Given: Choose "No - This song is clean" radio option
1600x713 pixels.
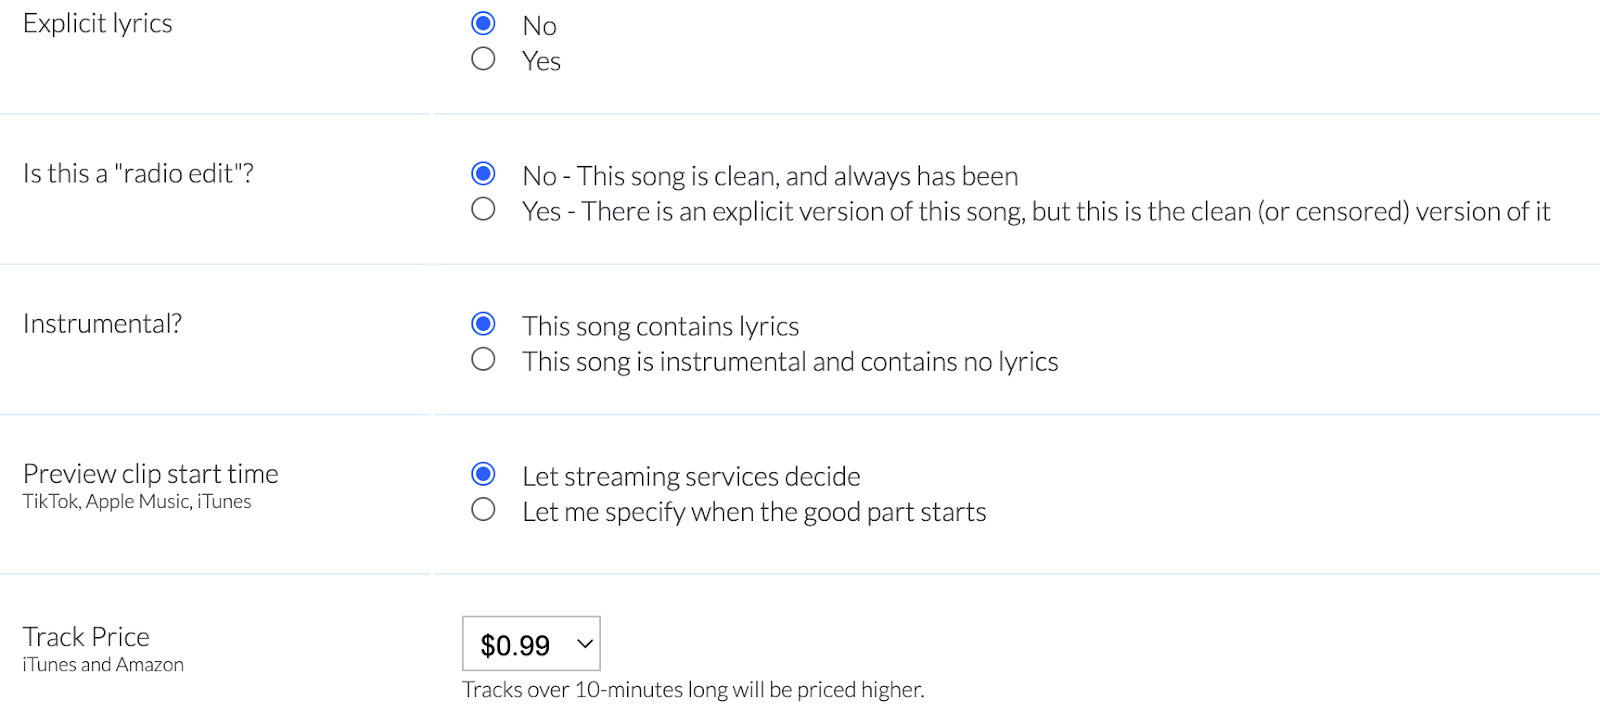Looking at the screenshot, I should tap(483, 174).
